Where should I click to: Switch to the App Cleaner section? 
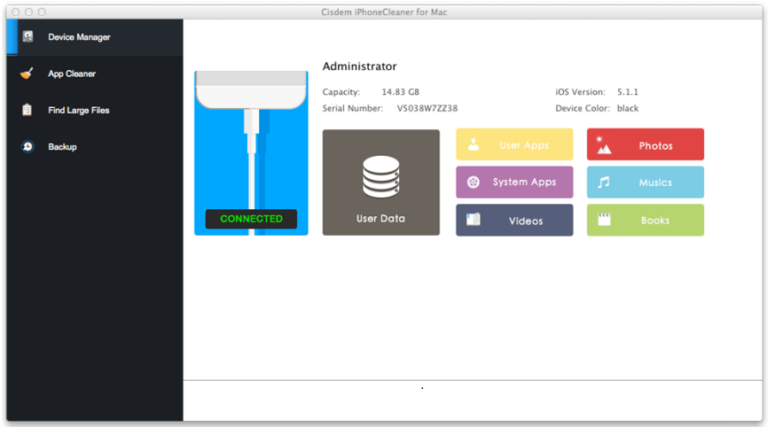72,73
